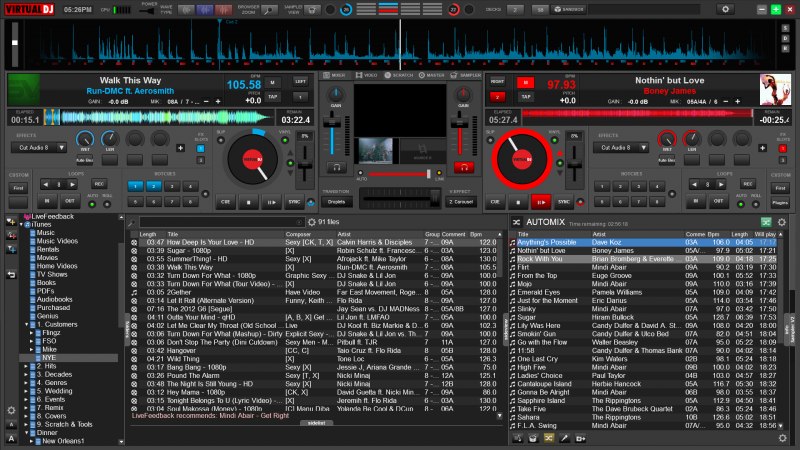Click the video preview thumbnail in mixer

point(376,150)
